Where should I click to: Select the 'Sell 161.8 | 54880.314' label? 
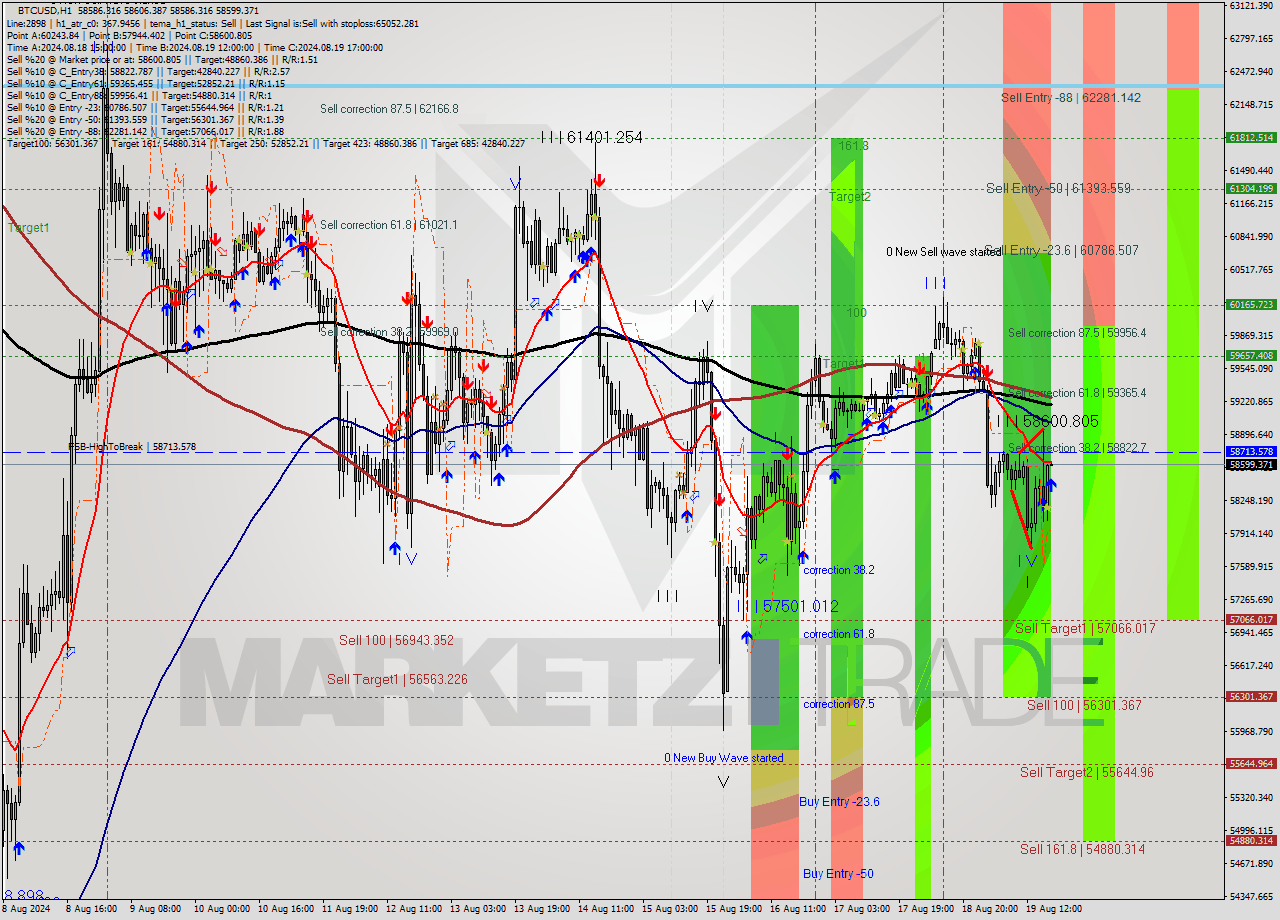click(1082, 849)
